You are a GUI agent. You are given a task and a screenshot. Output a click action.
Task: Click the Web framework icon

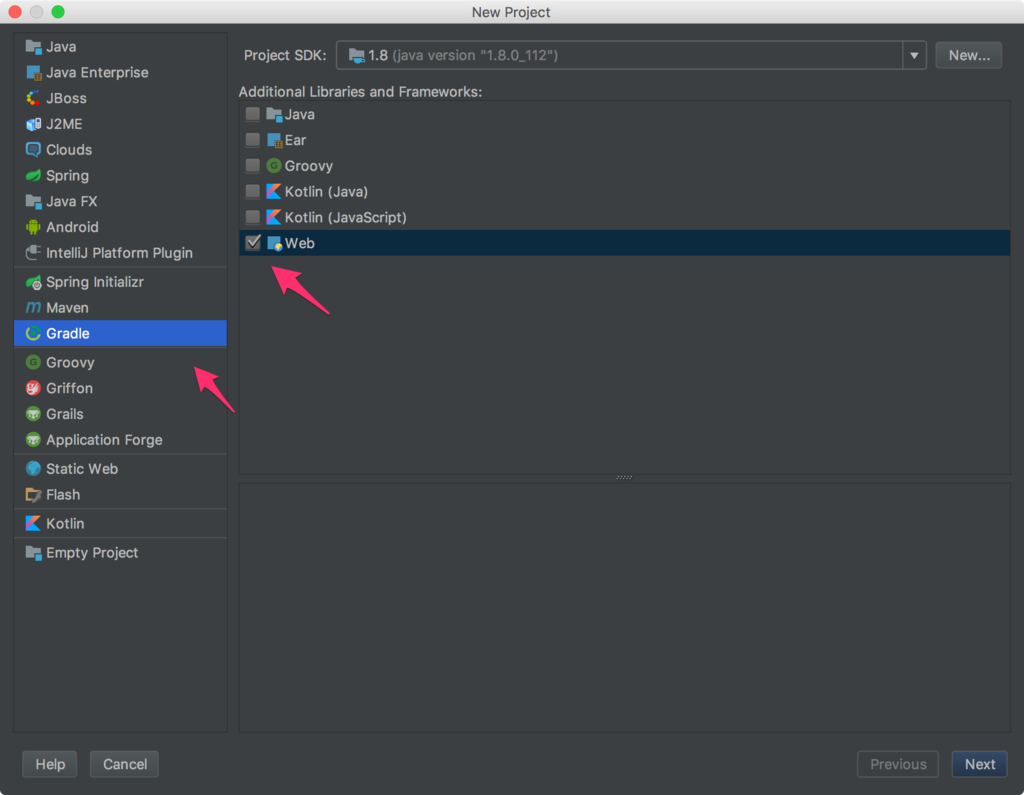point(274,244)
